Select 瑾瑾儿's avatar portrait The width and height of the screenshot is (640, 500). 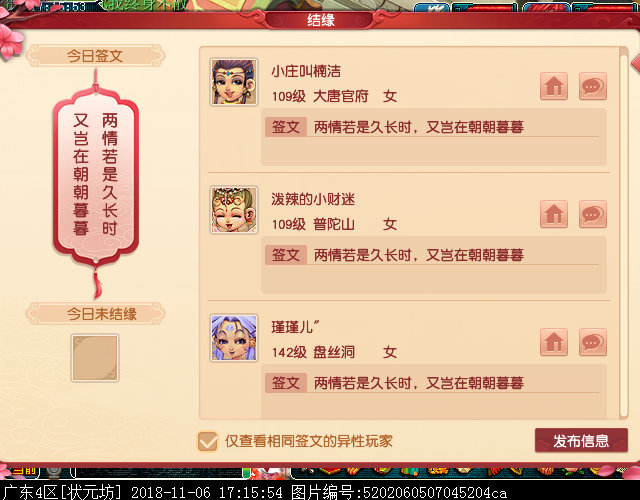pyautogui.click(x=234, y=338)
